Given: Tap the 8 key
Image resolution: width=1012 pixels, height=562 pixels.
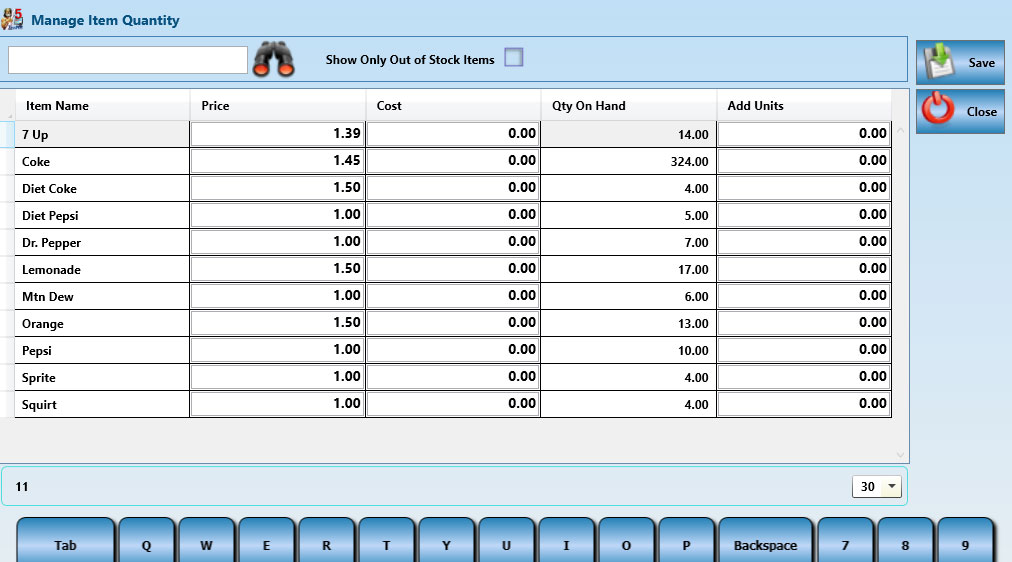Looking at the screenshot, I should [x=906, y=541].
